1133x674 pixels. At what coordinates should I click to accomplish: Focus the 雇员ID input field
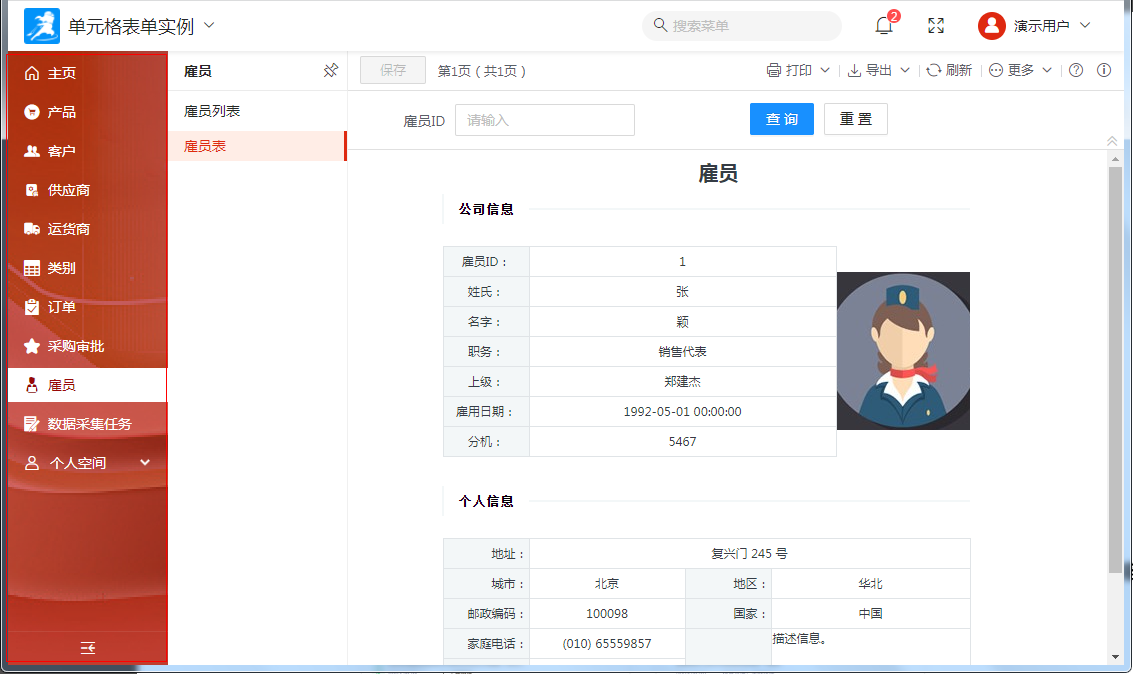click(x=544, y=120)
